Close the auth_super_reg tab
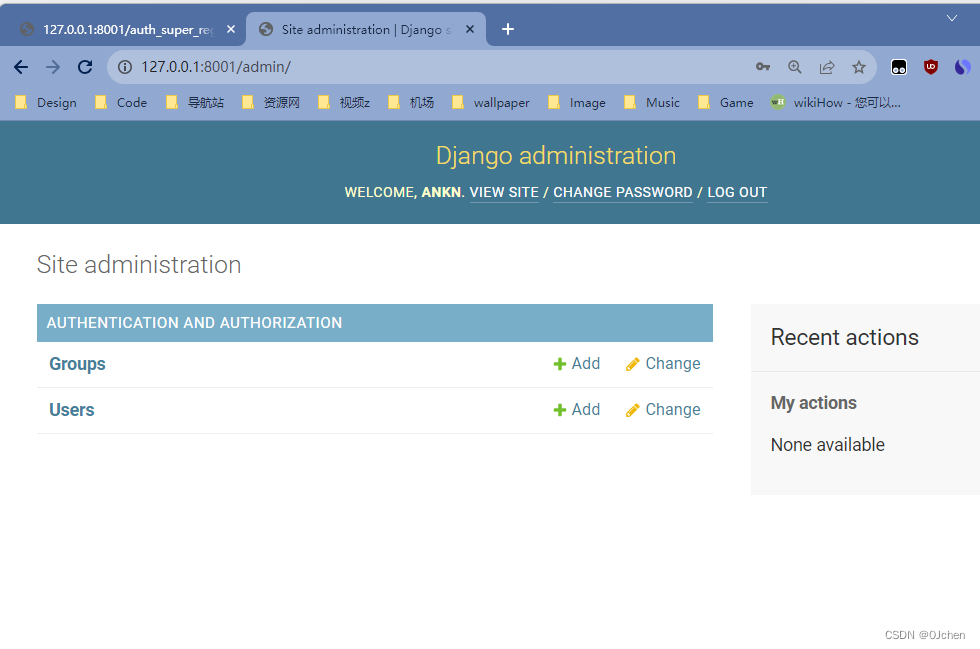 (231, 29)
